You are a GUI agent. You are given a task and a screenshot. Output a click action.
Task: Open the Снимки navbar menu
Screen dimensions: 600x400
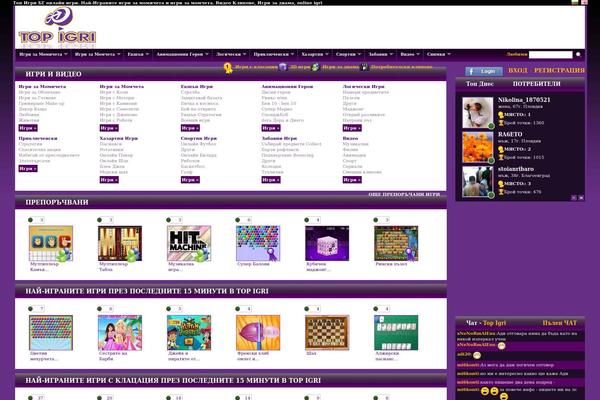coord(439,54)
